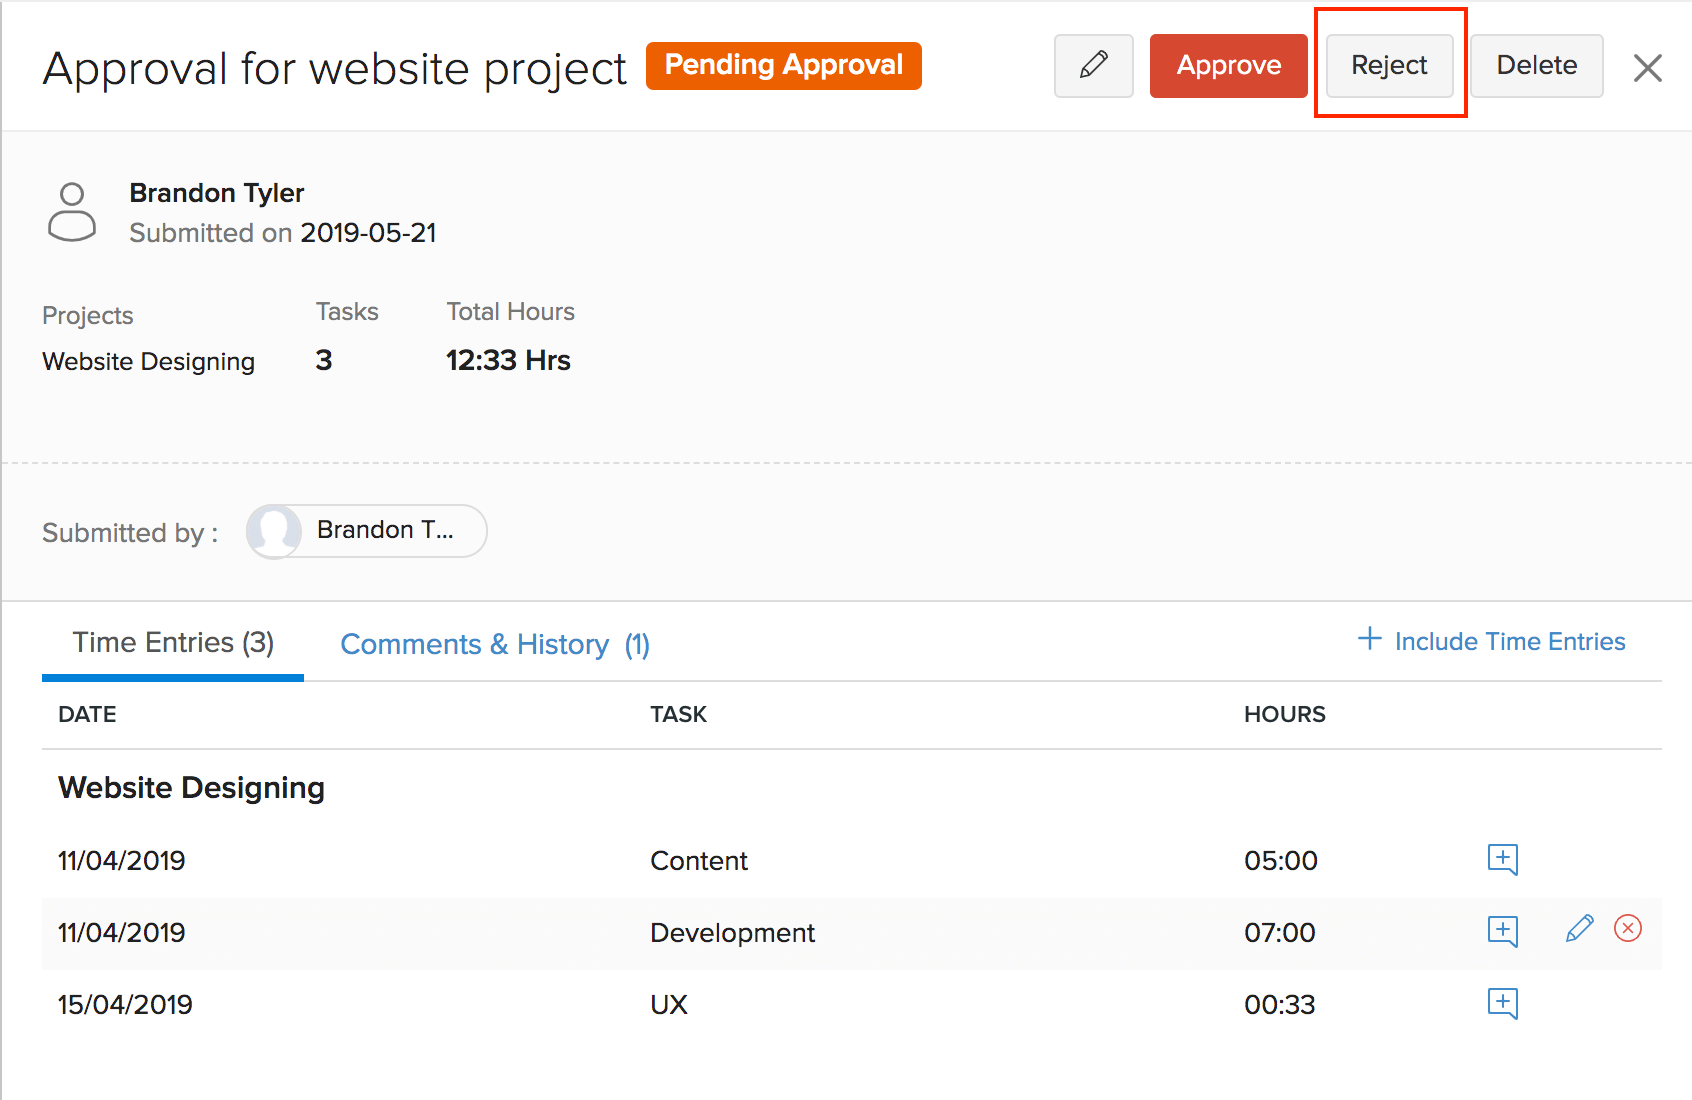Click the plus icon of Include Time Entries
1692x1100 pixels.
pyautogui.click(x=1369, y=640)
